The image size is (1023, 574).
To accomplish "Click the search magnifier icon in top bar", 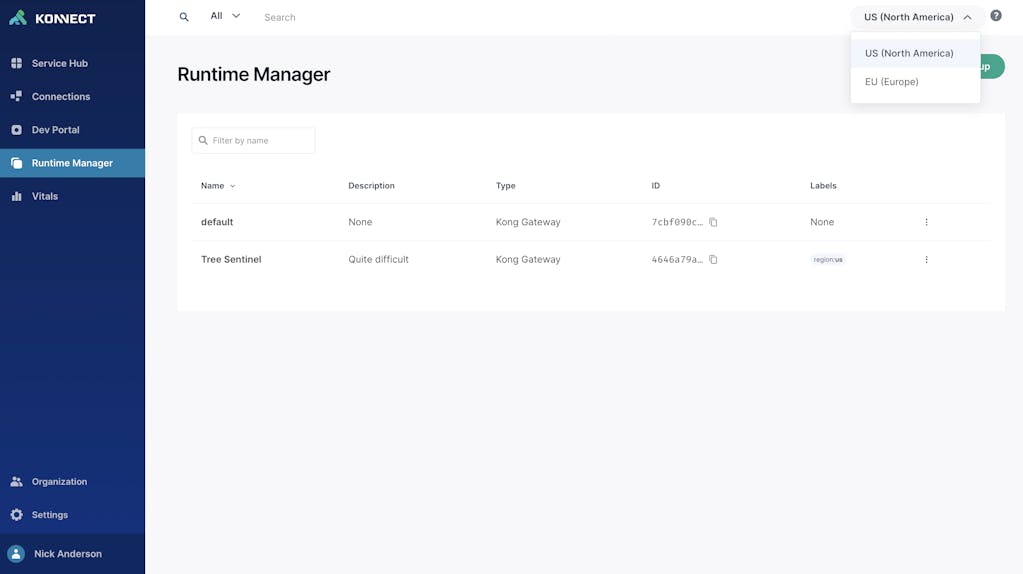I will click(x=184, y=17).
